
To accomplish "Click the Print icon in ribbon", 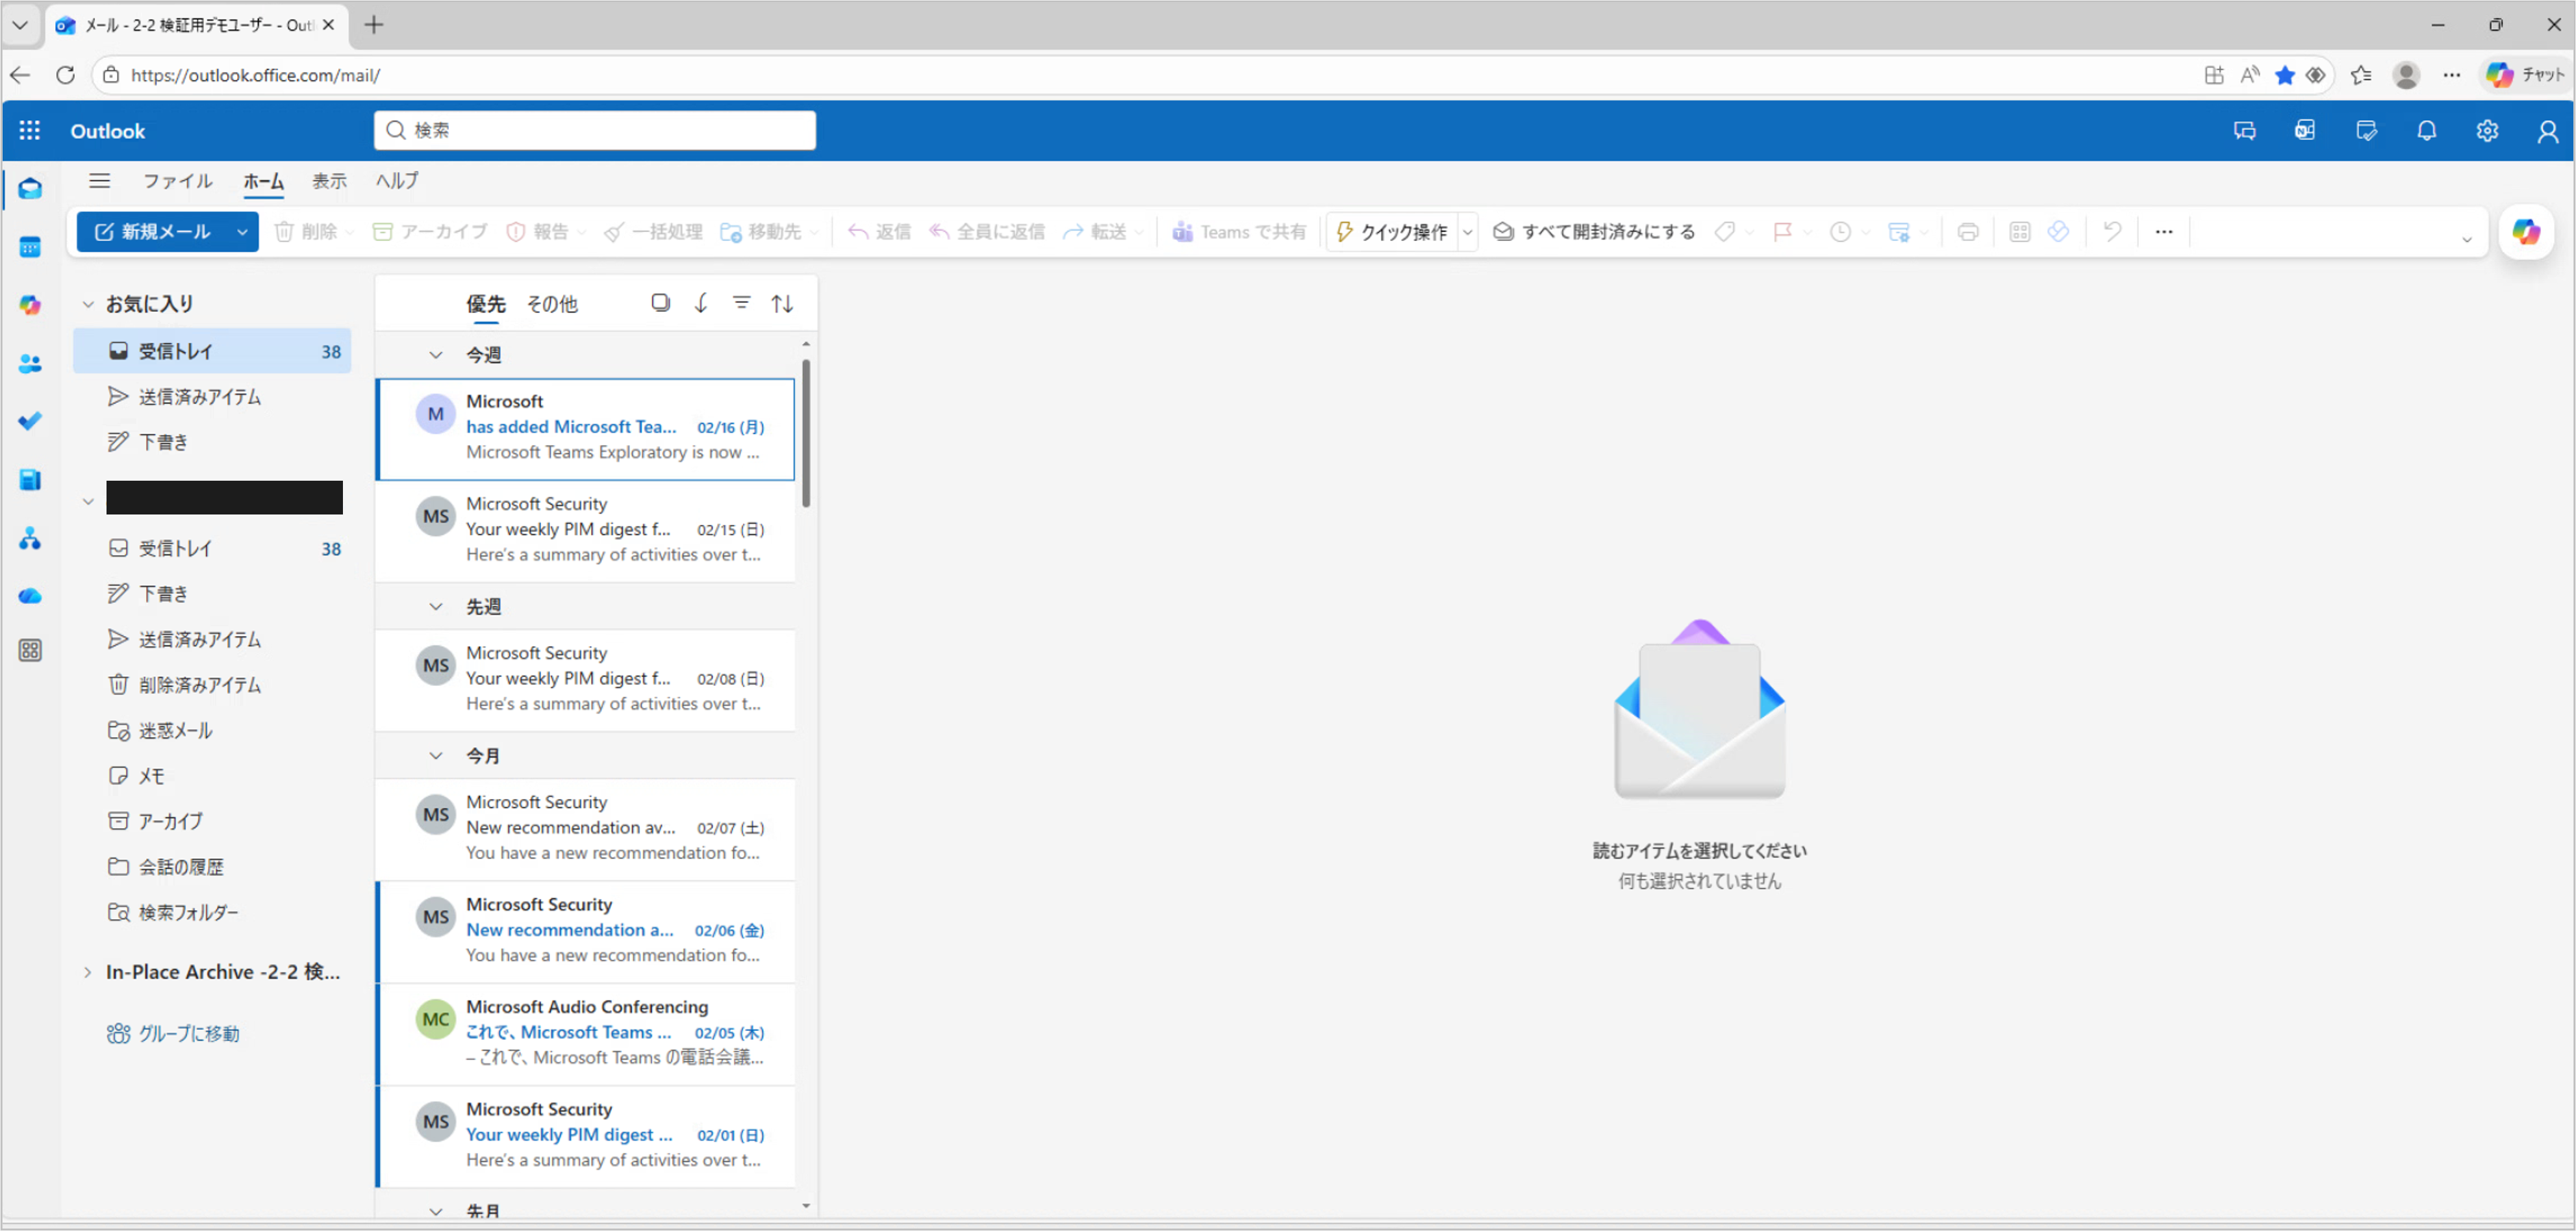I will [1967, 232].
